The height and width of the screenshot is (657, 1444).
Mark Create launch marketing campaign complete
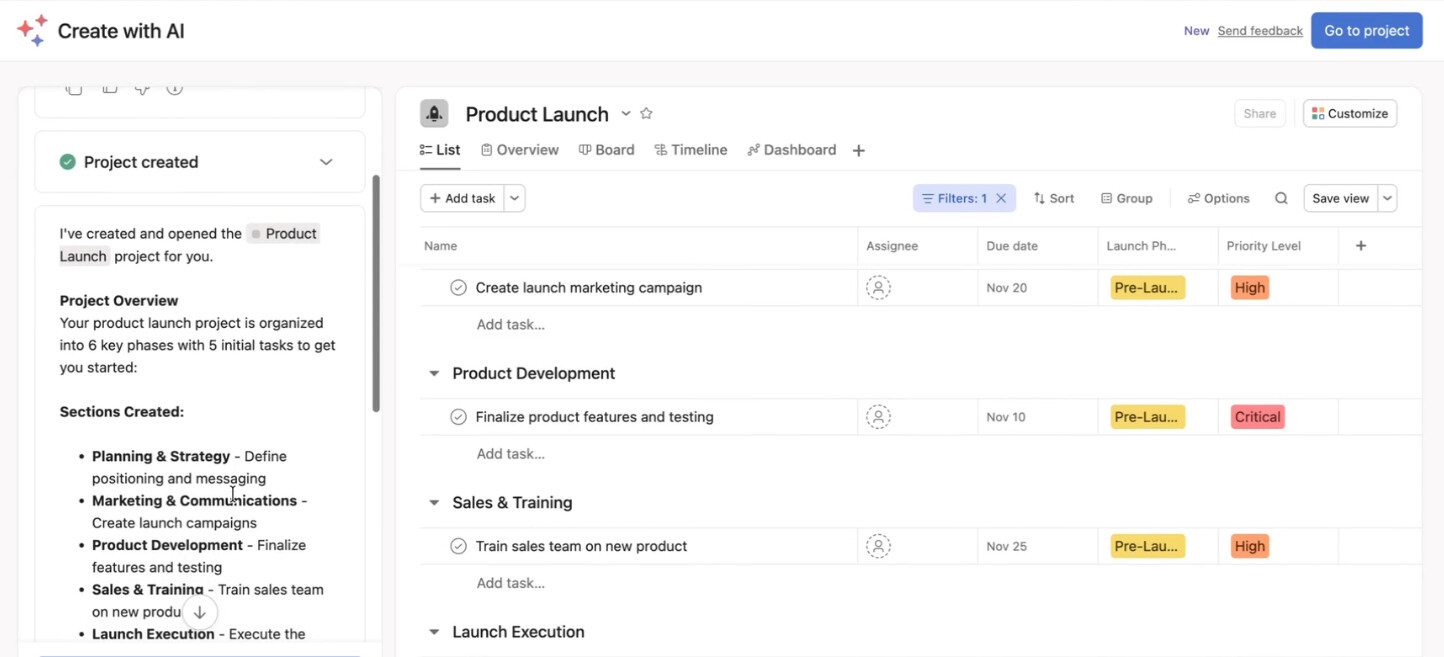click(x=458, y=288)
